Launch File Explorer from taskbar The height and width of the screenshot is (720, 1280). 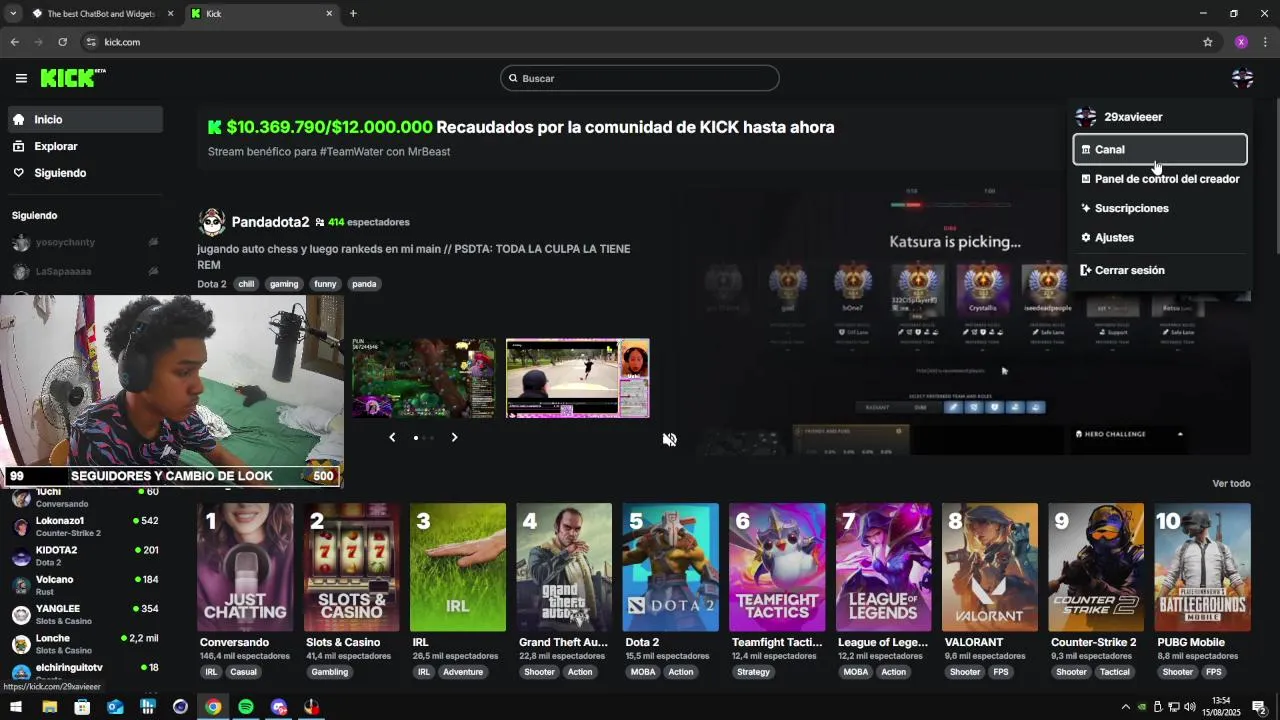[x=49, y=707]
